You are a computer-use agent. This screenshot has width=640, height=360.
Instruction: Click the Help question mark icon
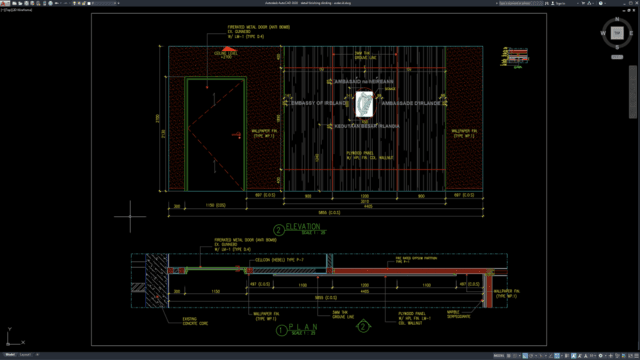pyautogui.click(x=601, y=3)
